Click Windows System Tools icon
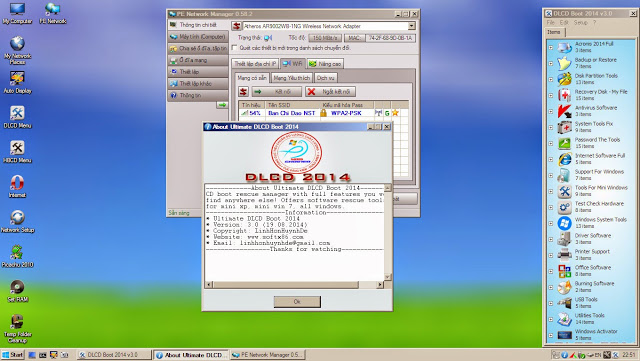This screenshot has width=640, height=361. point(564,223)
